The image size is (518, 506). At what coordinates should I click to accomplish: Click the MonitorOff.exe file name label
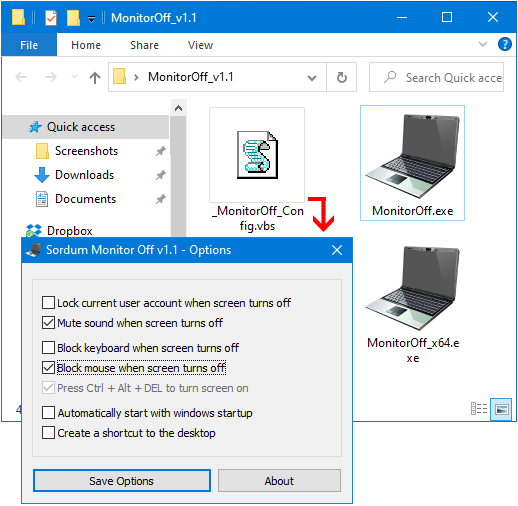click(412, 211)
